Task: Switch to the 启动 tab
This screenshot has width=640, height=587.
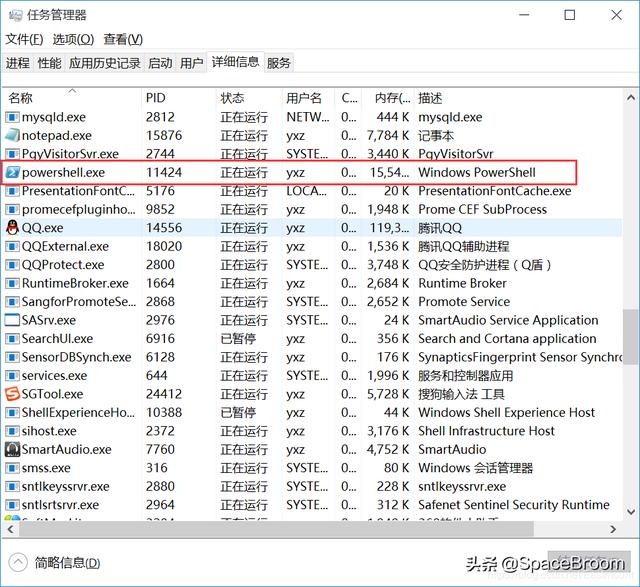Action: (x=160, y=63)
